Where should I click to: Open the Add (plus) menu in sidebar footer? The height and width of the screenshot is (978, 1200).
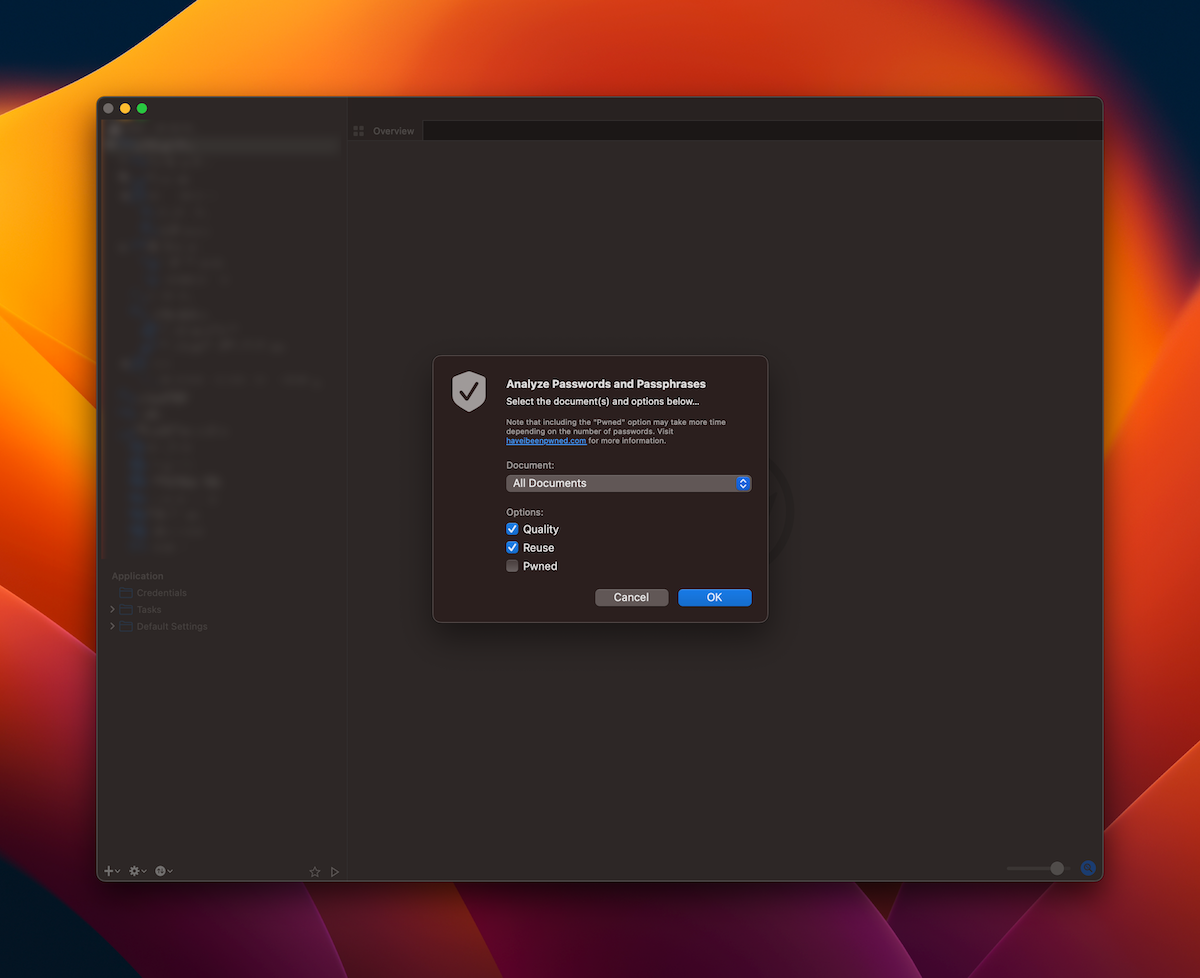click(111, 871)
